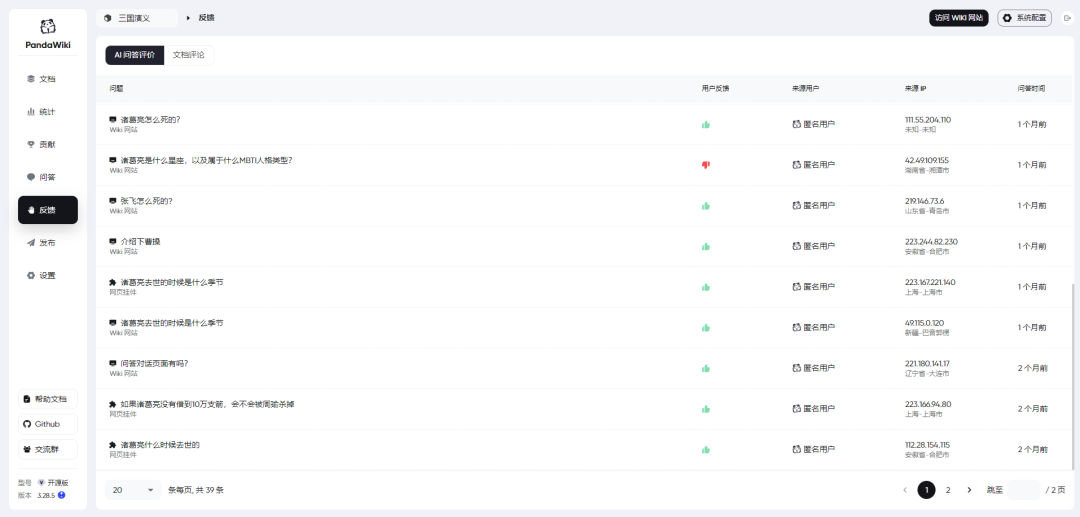
Task: Select the AI 问答评价 tab
Action: (x=134, y=55)
